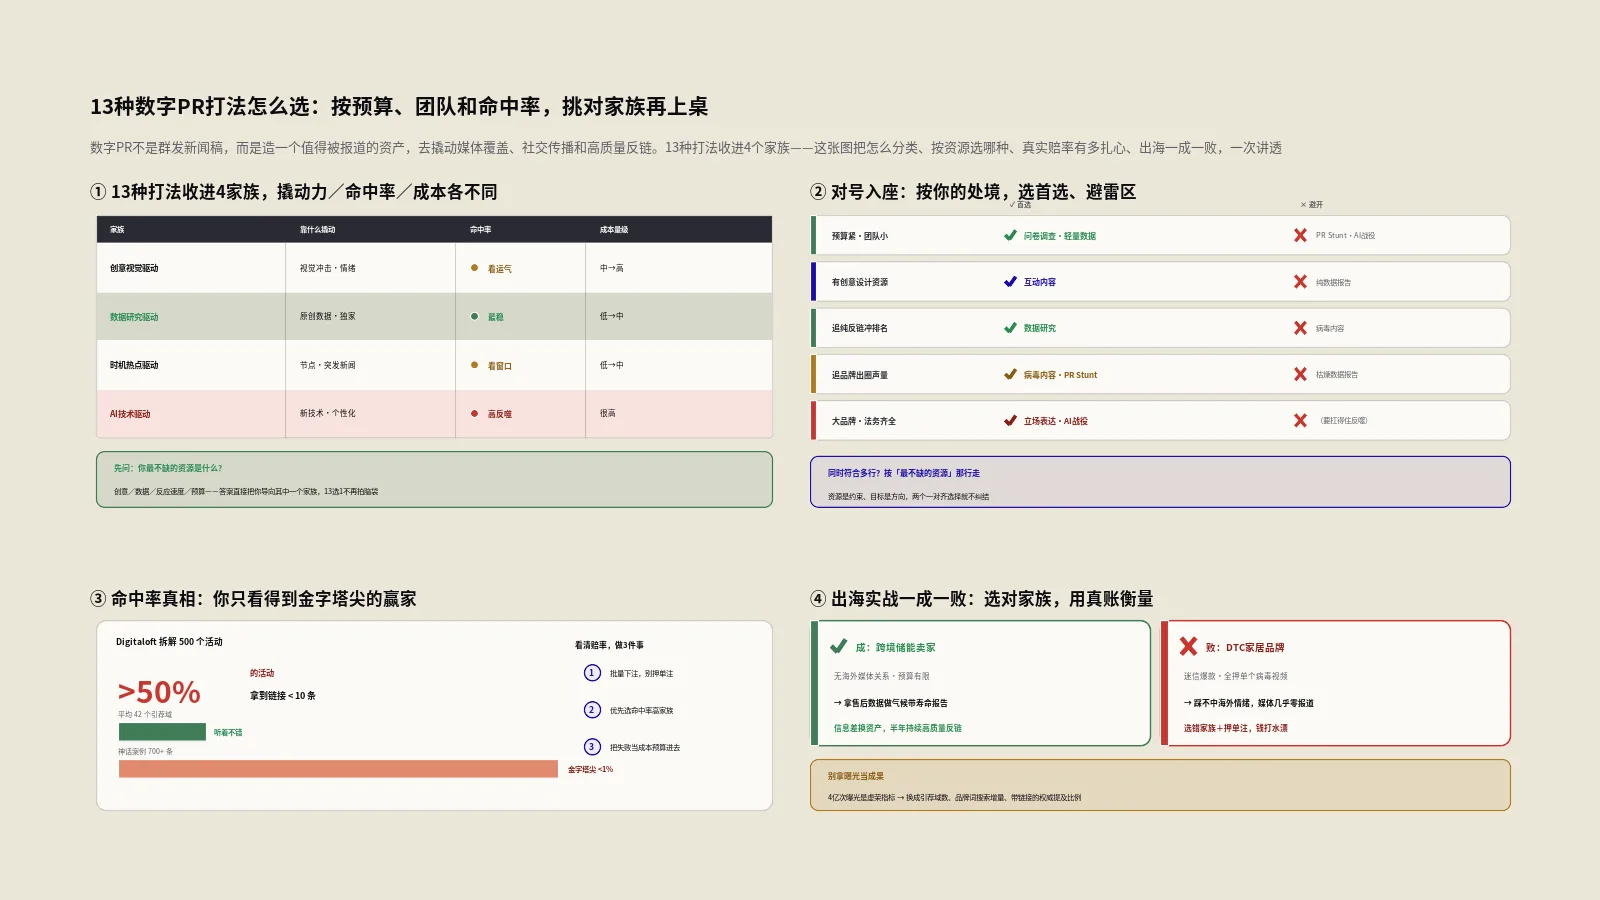
Task: Click the 命中率 column header
Action: point(480,230)
